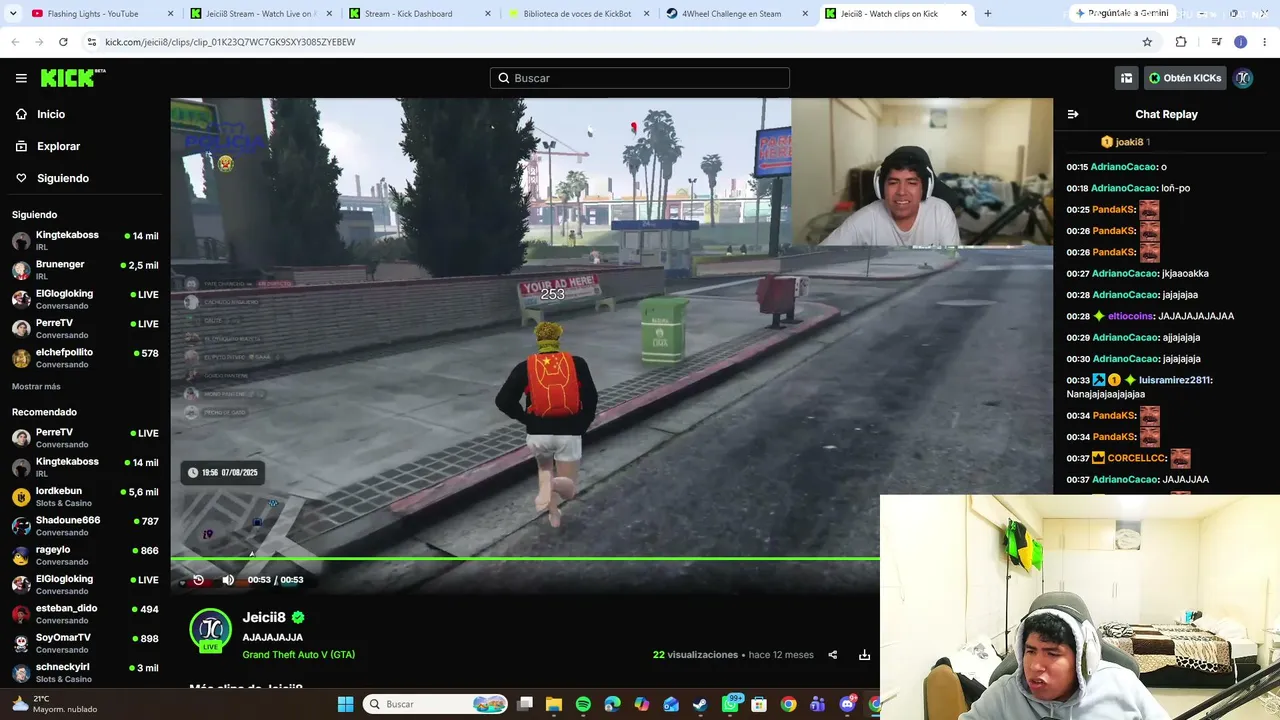Image resolution: width=1280 pixels, height=720 pixels.
Task: Launch Spotify from the taskbar
Action: pyautogui.click(x=583, y=704)
